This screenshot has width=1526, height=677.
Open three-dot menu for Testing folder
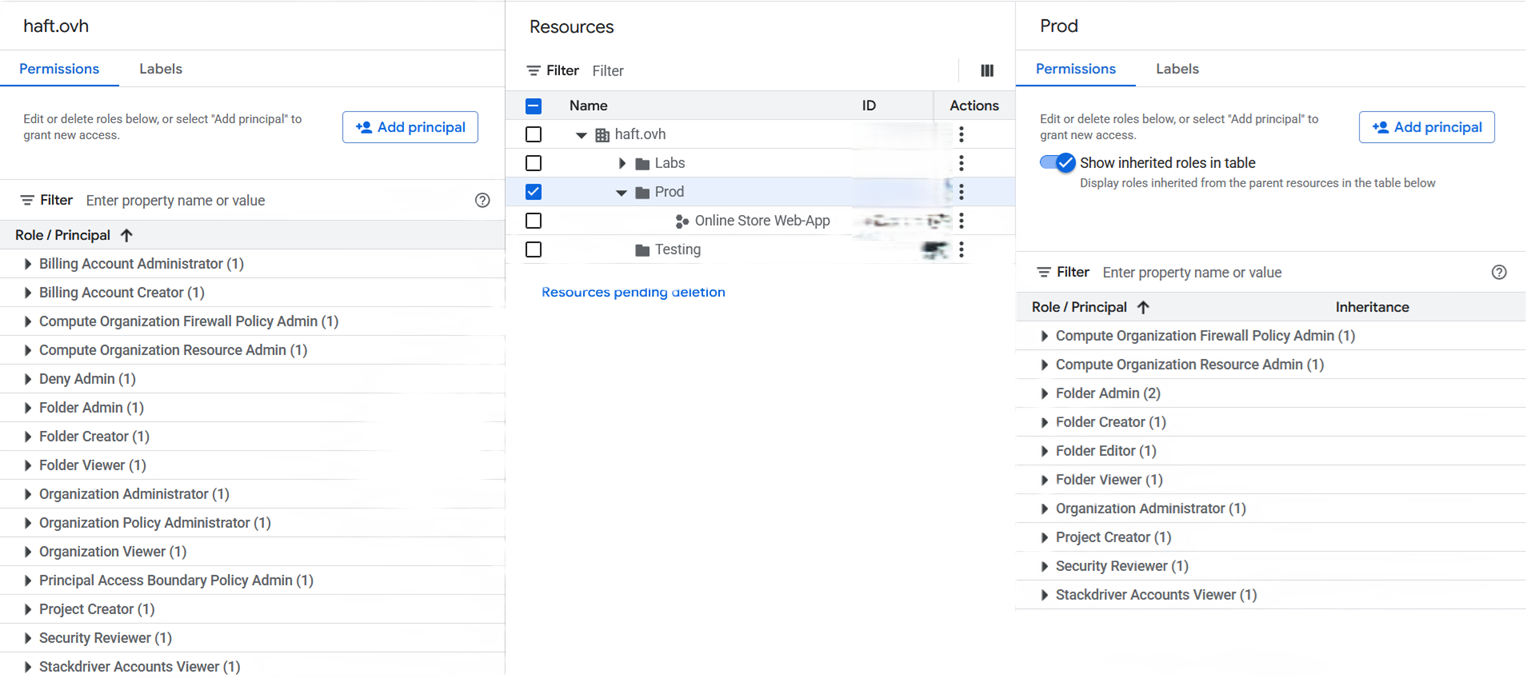961,250
